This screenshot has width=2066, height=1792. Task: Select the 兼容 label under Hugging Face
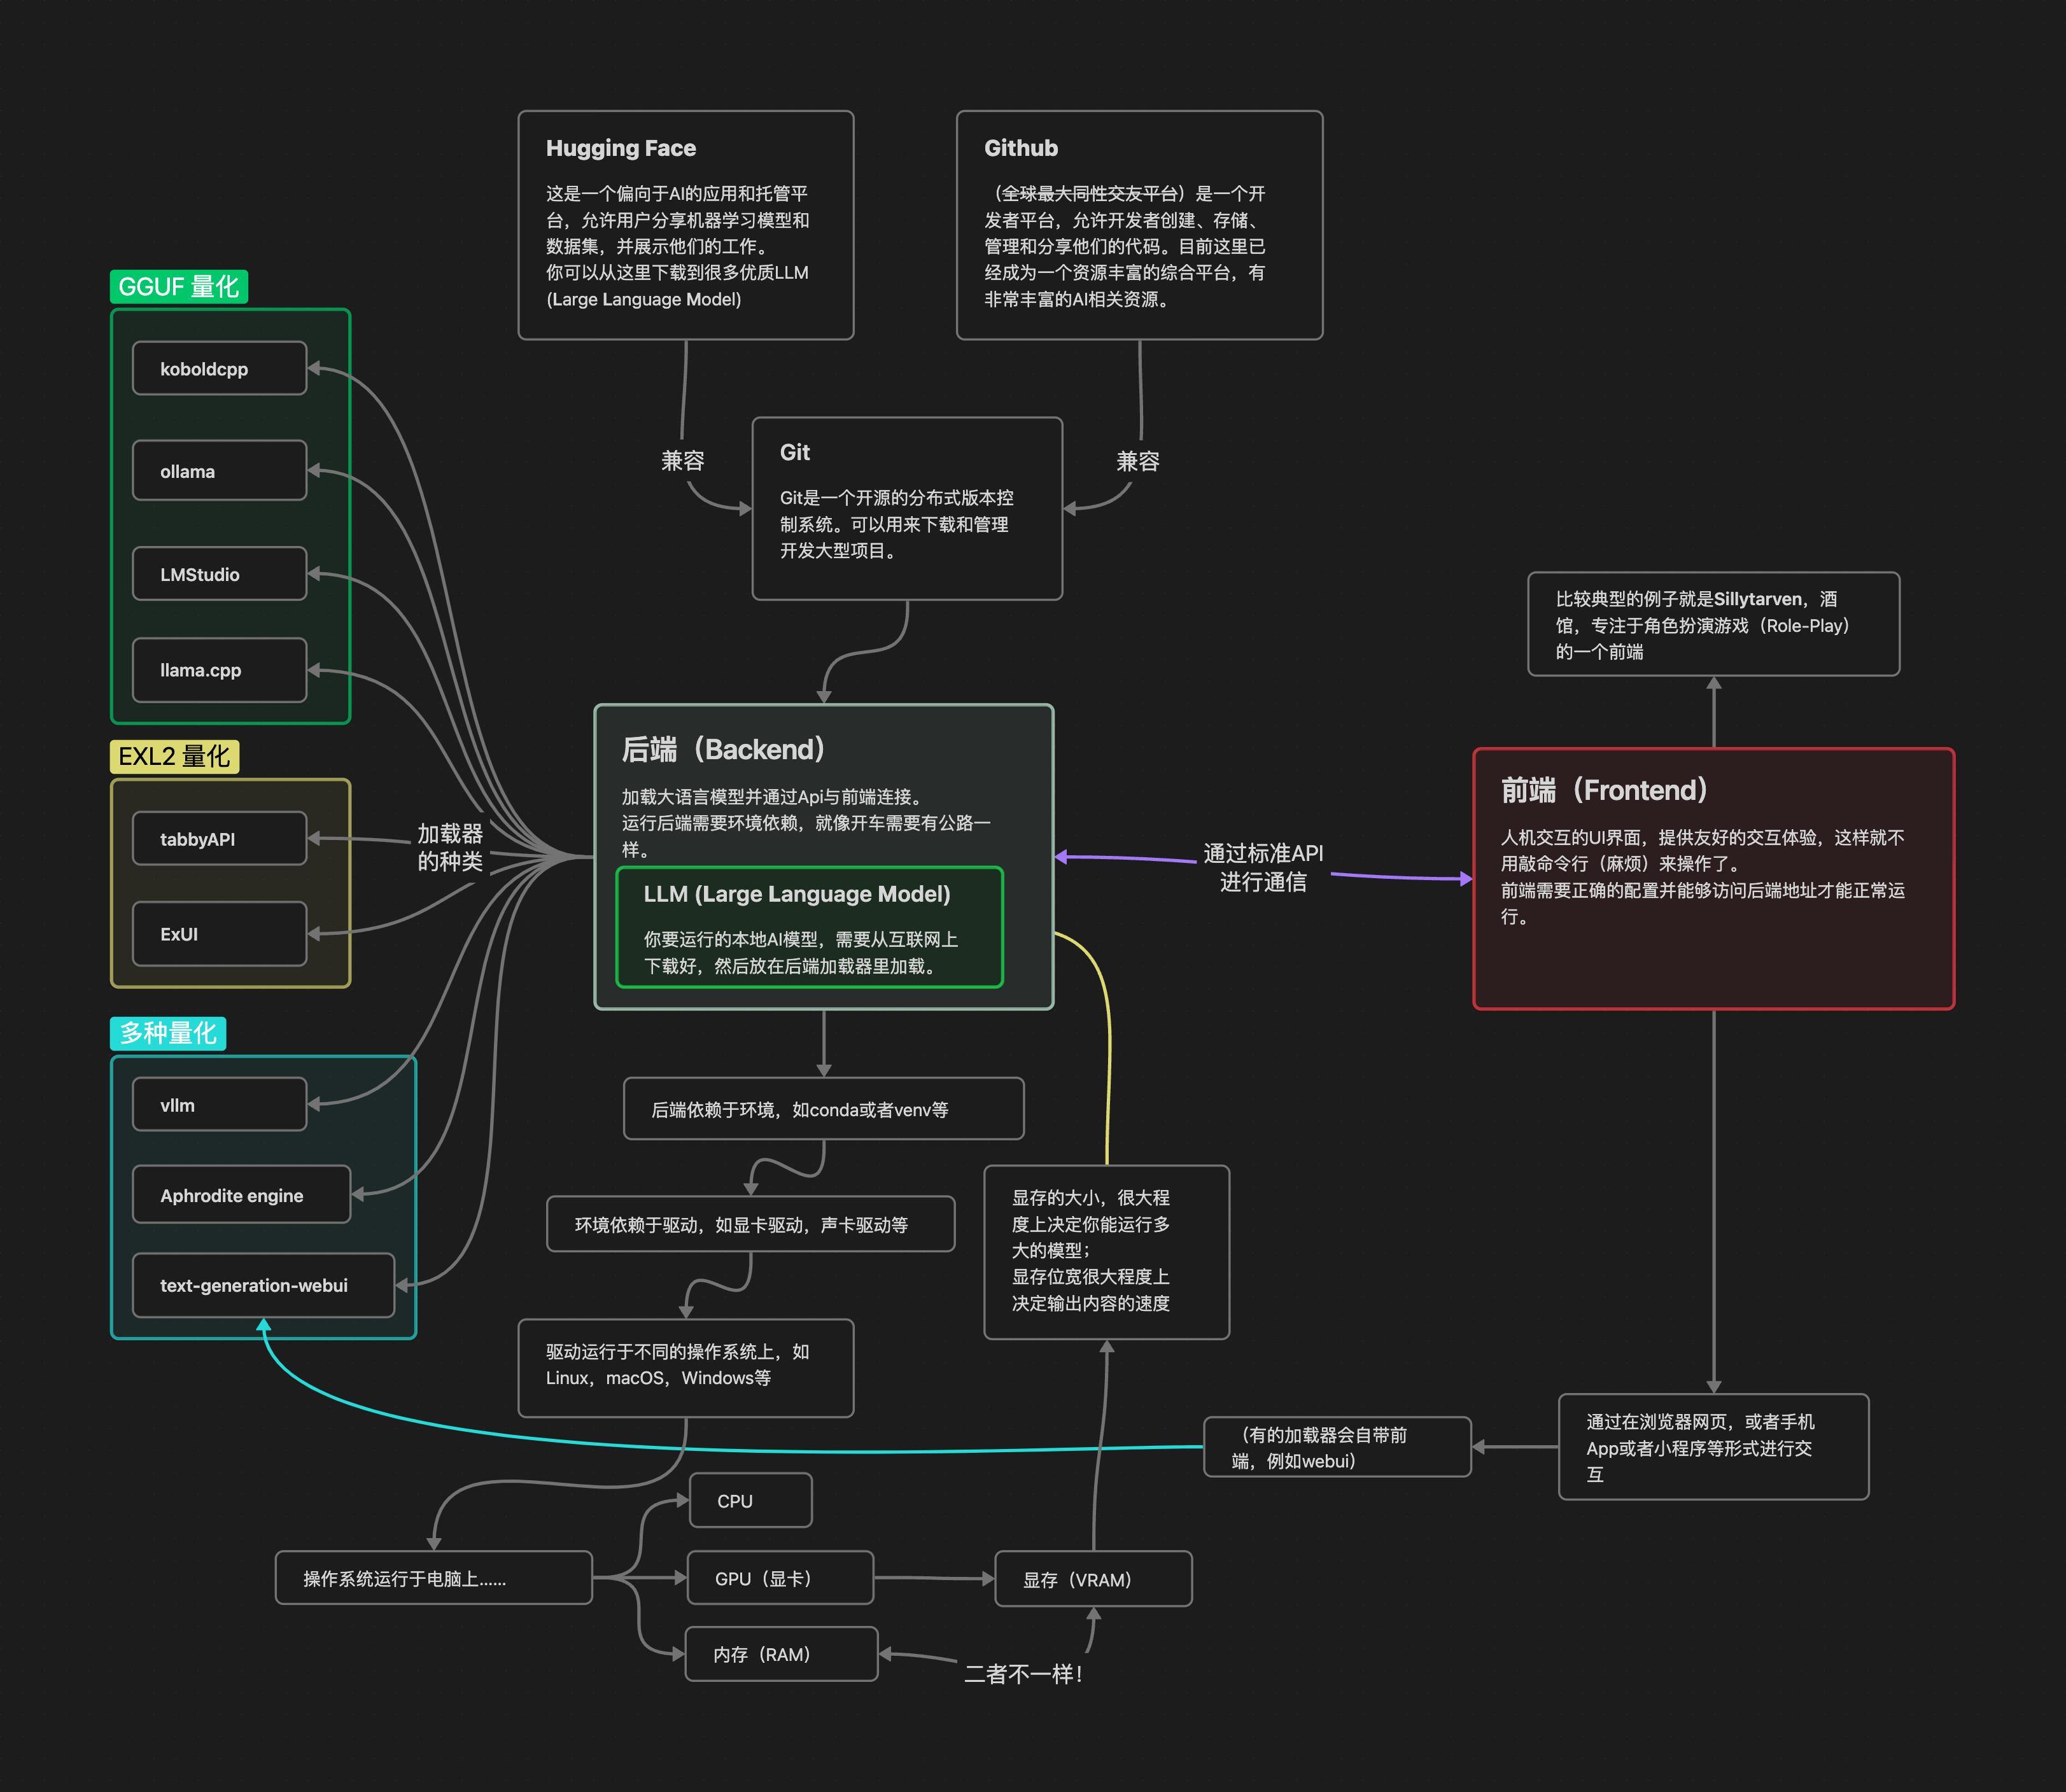(x=683, y=460)
